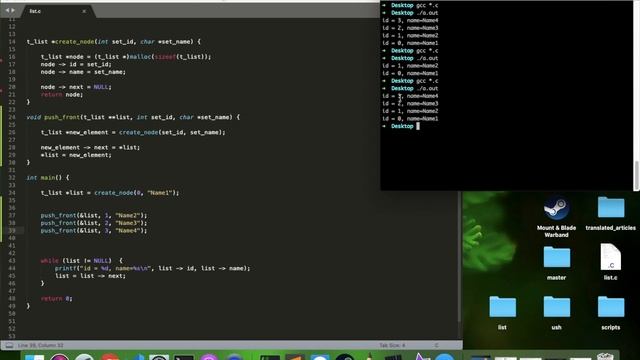The image size is (640, 360).
Task: Click the push_front function definition name
Action: 62,117
